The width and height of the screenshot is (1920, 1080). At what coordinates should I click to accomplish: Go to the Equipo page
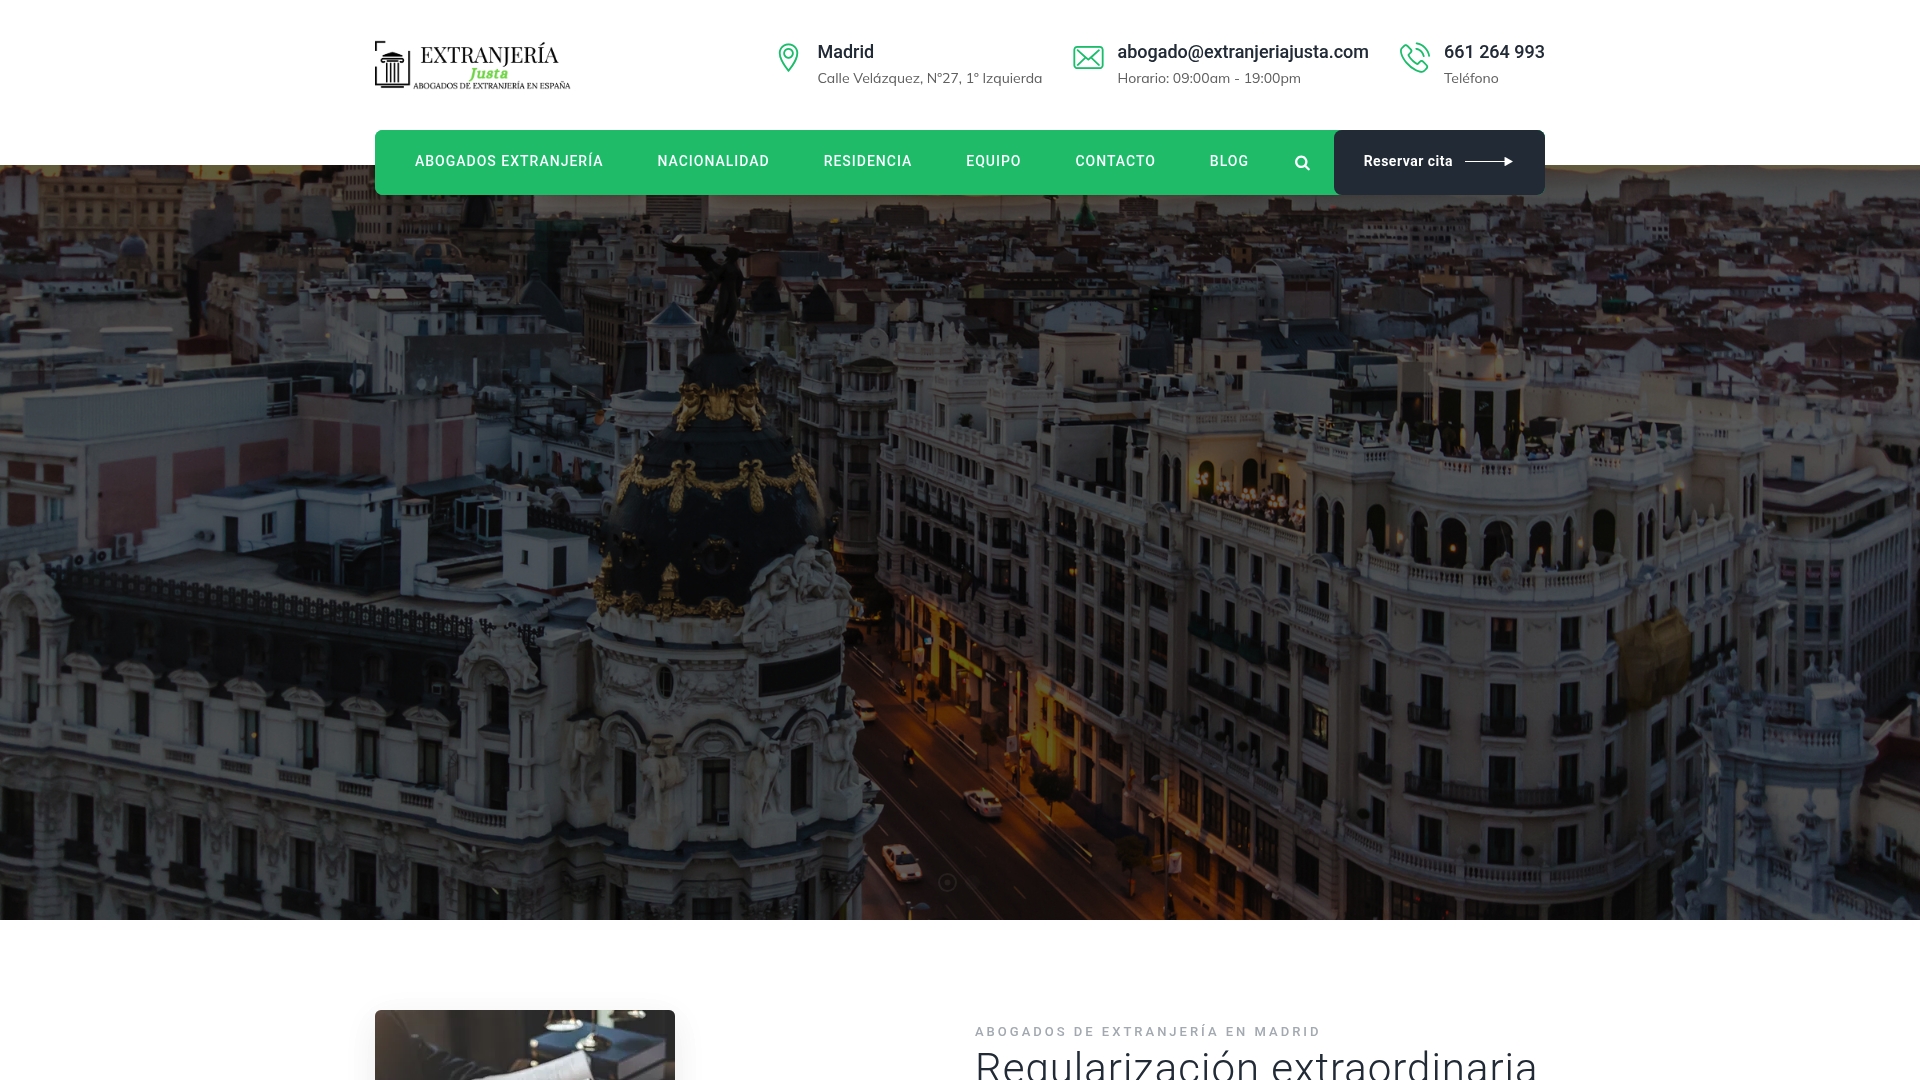pos(993,161)
